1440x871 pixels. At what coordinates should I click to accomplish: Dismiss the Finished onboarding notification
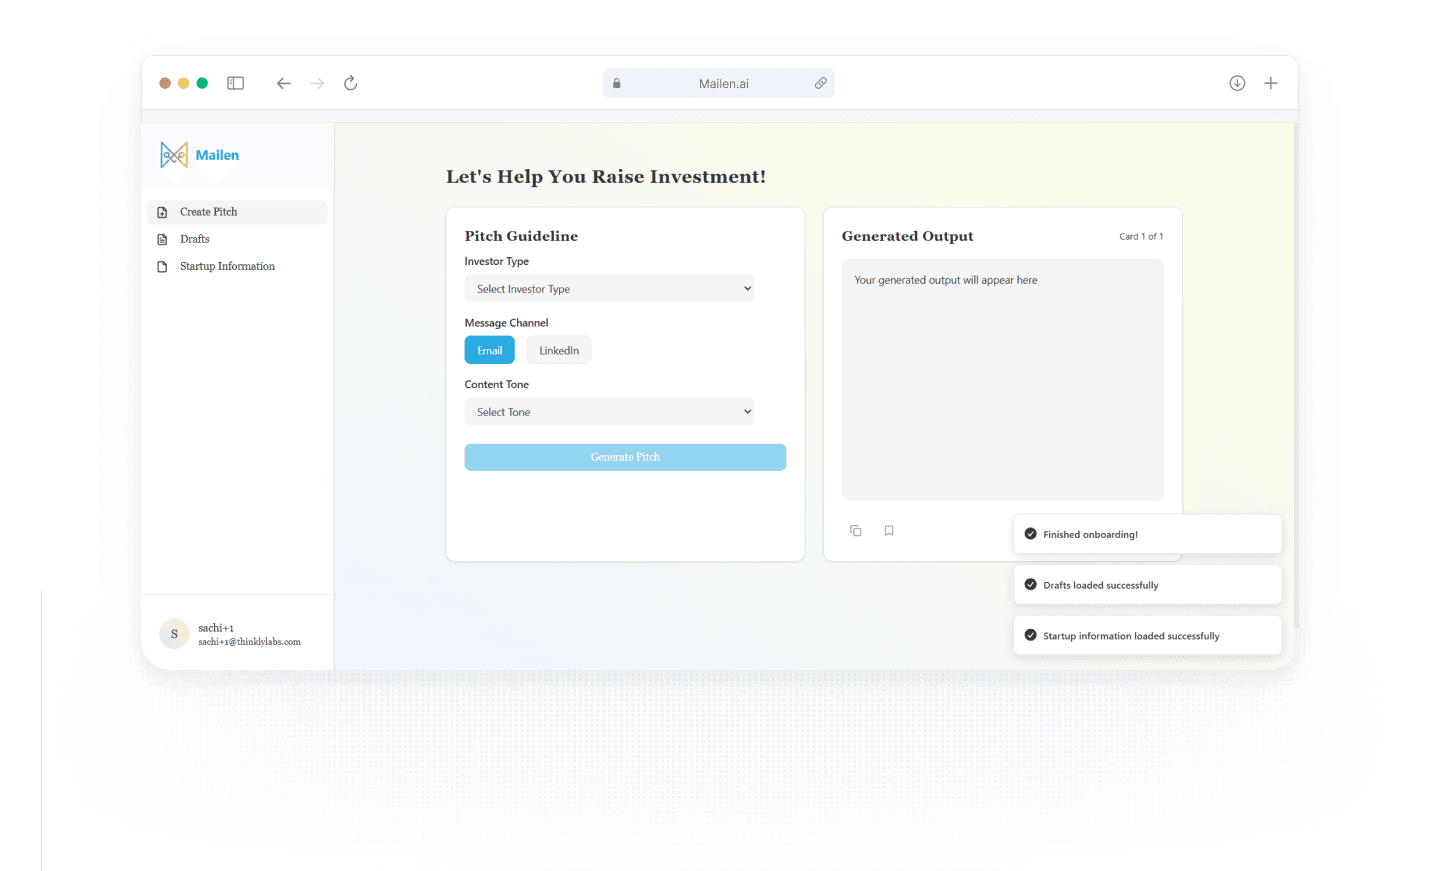coord(1147,533)
